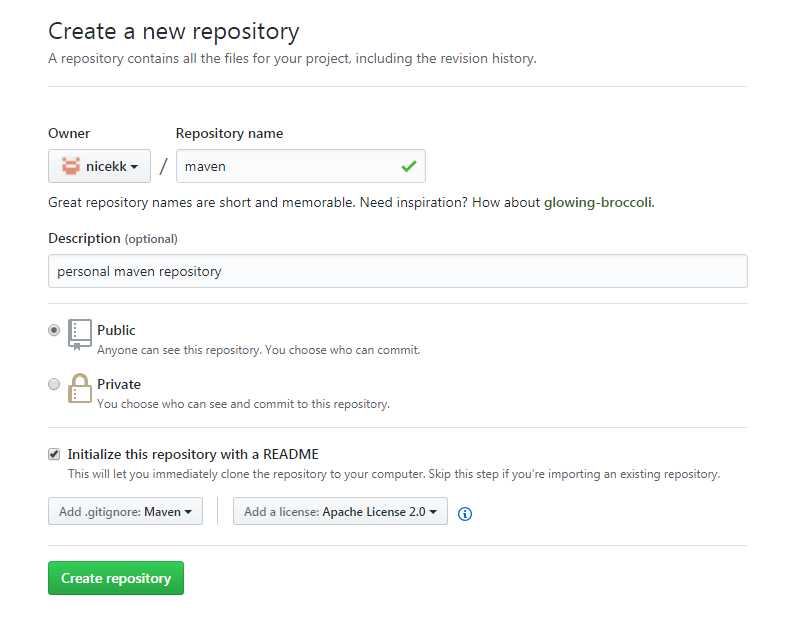Image resolution: width=806 pixels, height=622 pixels.
Task: Open the Add .gitignore Maven dropdown
Action: click(x=125, y=511)
